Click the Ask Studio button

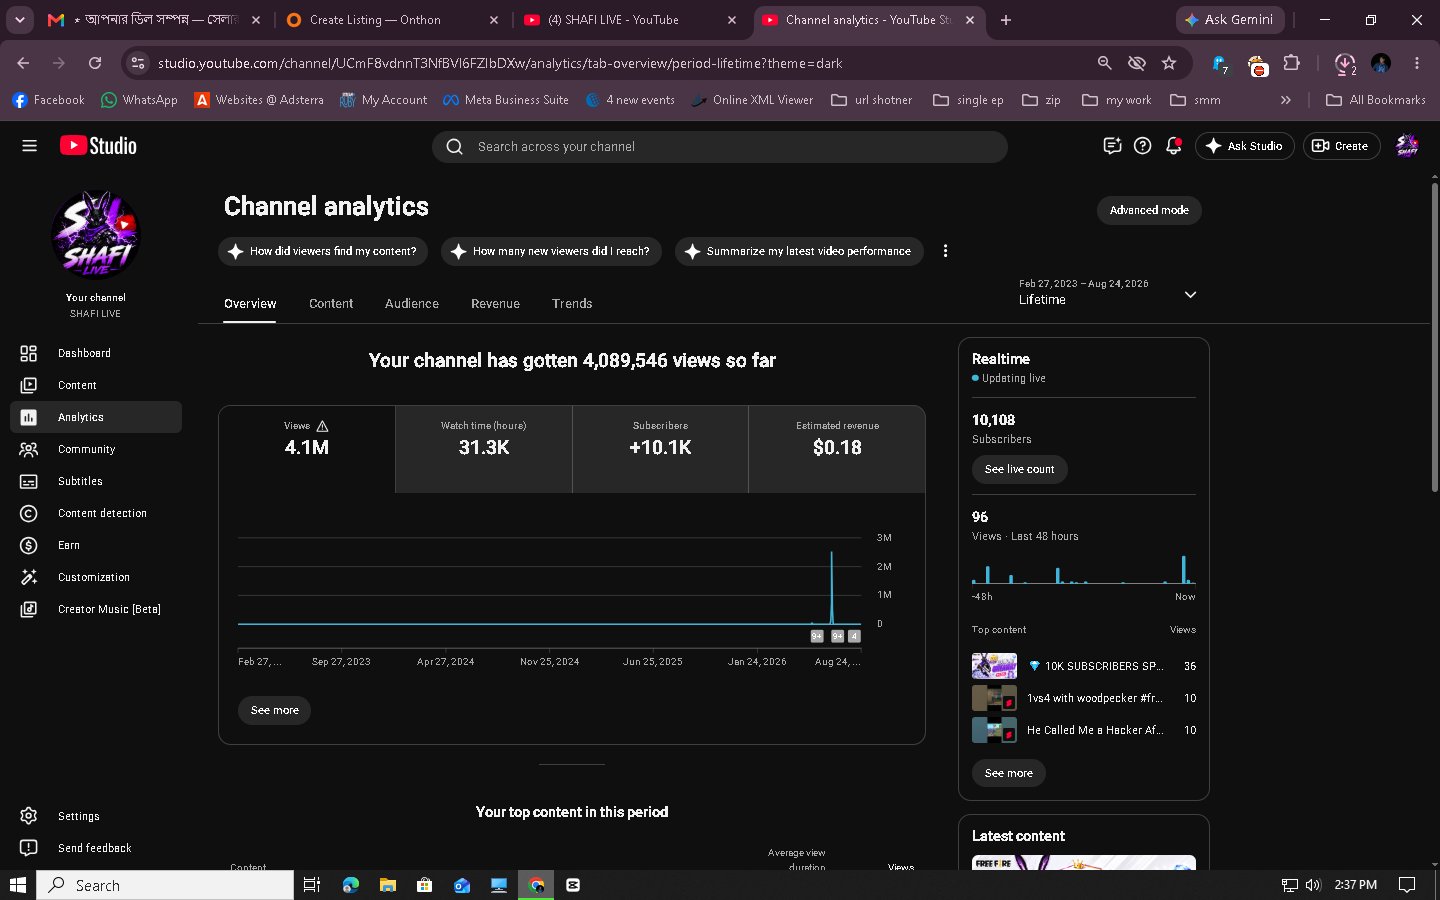pos(1244,146)
